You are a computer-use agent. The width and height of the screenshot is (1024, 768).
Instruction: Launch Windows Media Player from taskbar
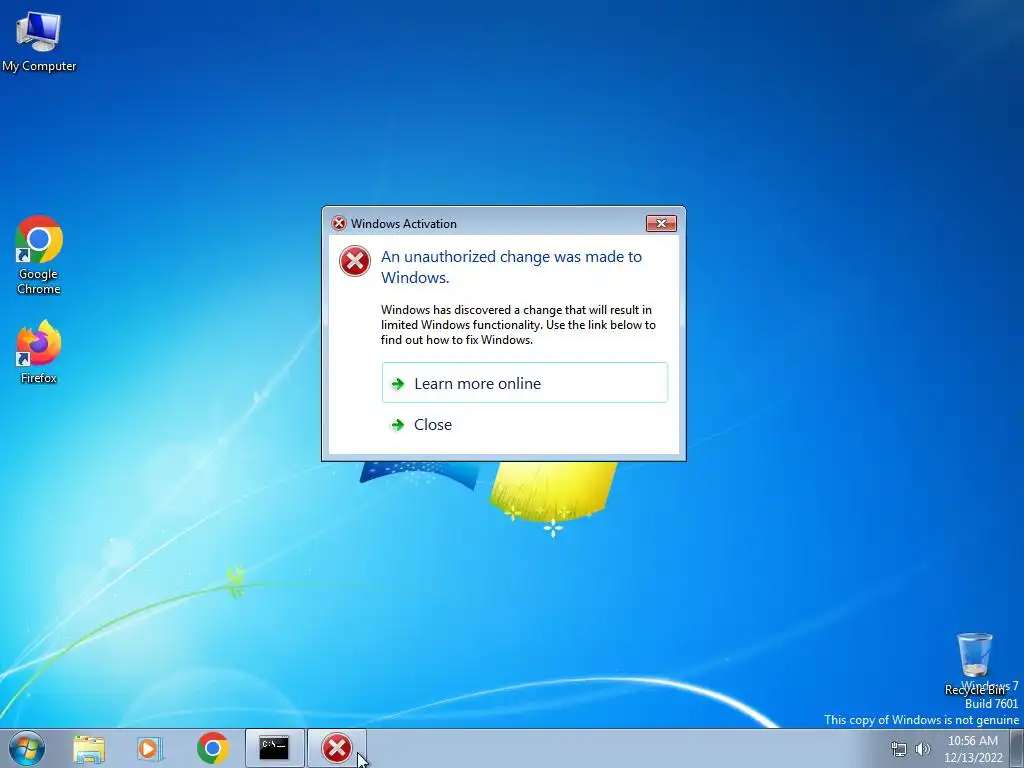[x=150, y=749]
